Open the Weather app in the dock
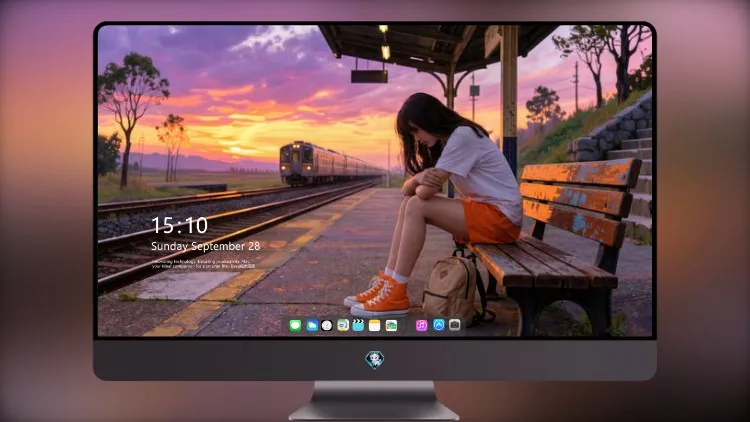The height and width of the screenshot is (422, 750). click(x=311, y=326)
